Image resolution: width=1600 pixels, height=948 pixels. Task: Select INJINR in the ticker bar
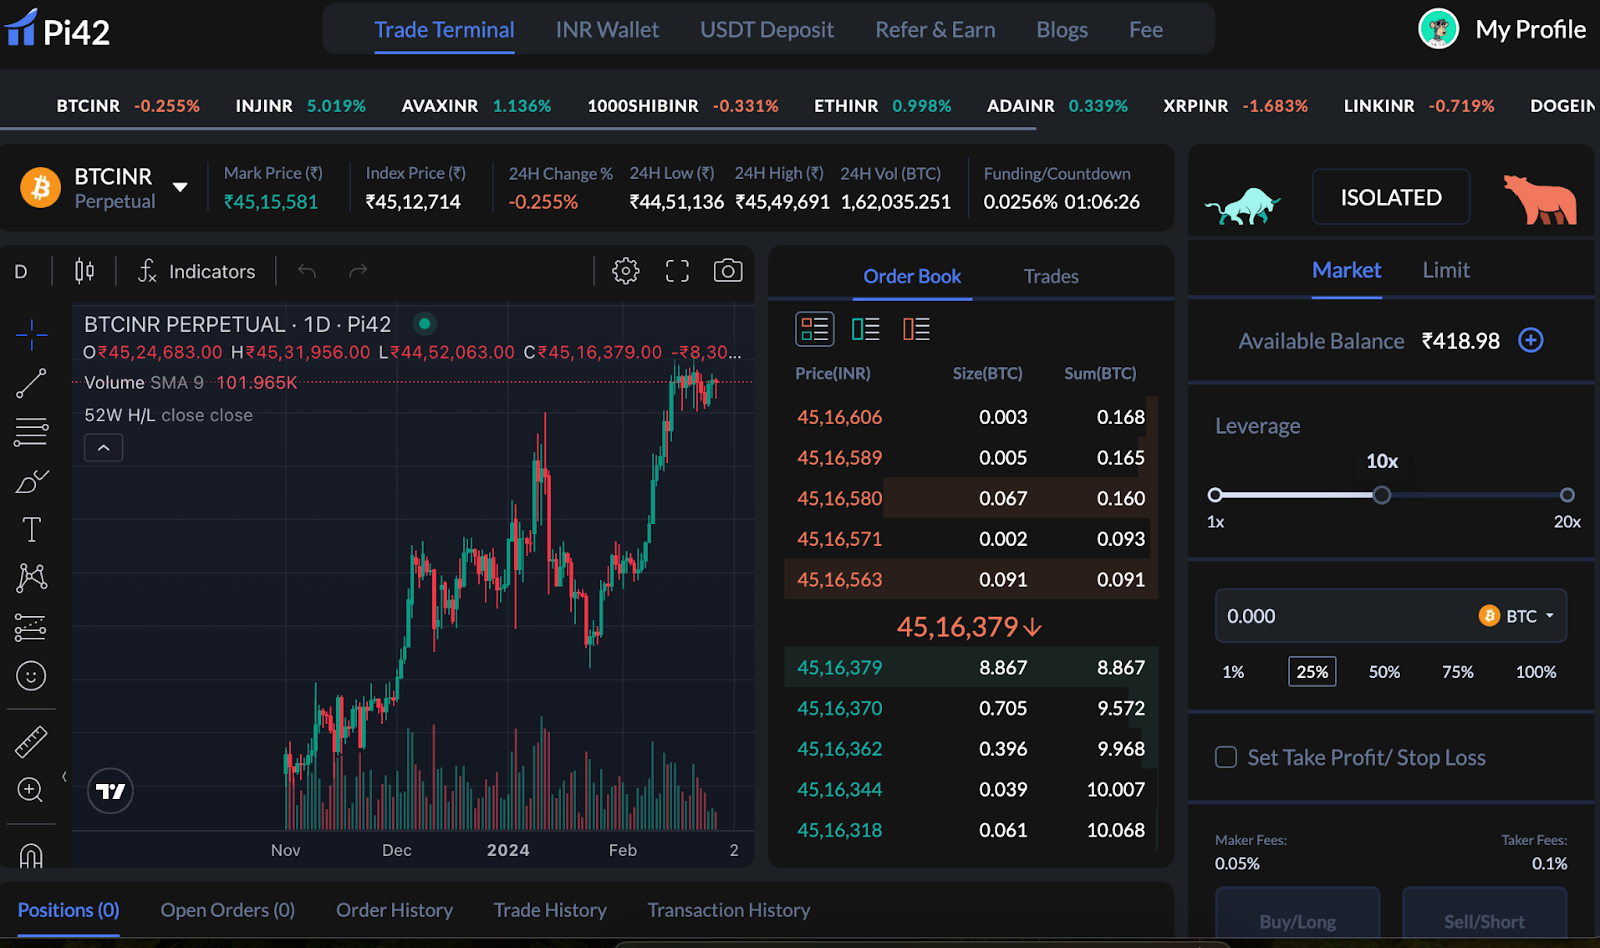coord(300,106)
